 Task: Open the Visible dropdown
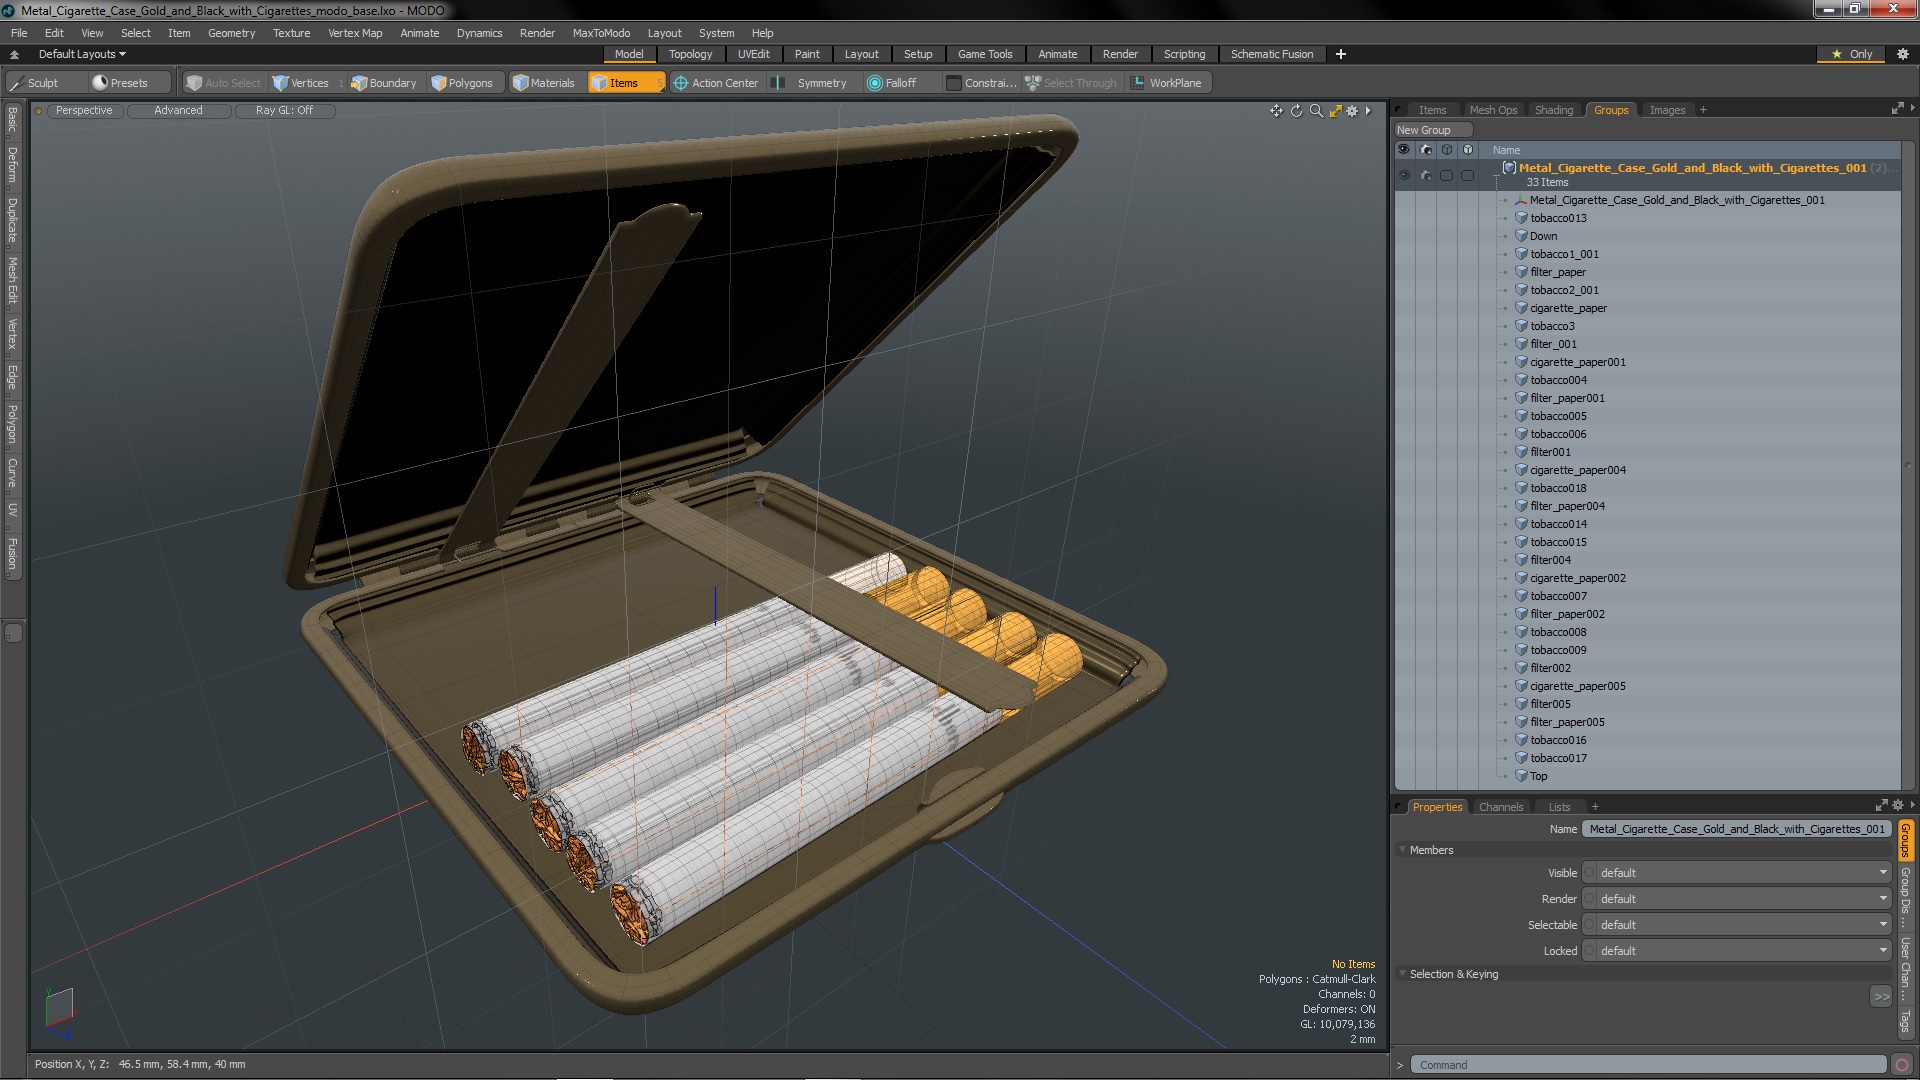[1738, 873]
